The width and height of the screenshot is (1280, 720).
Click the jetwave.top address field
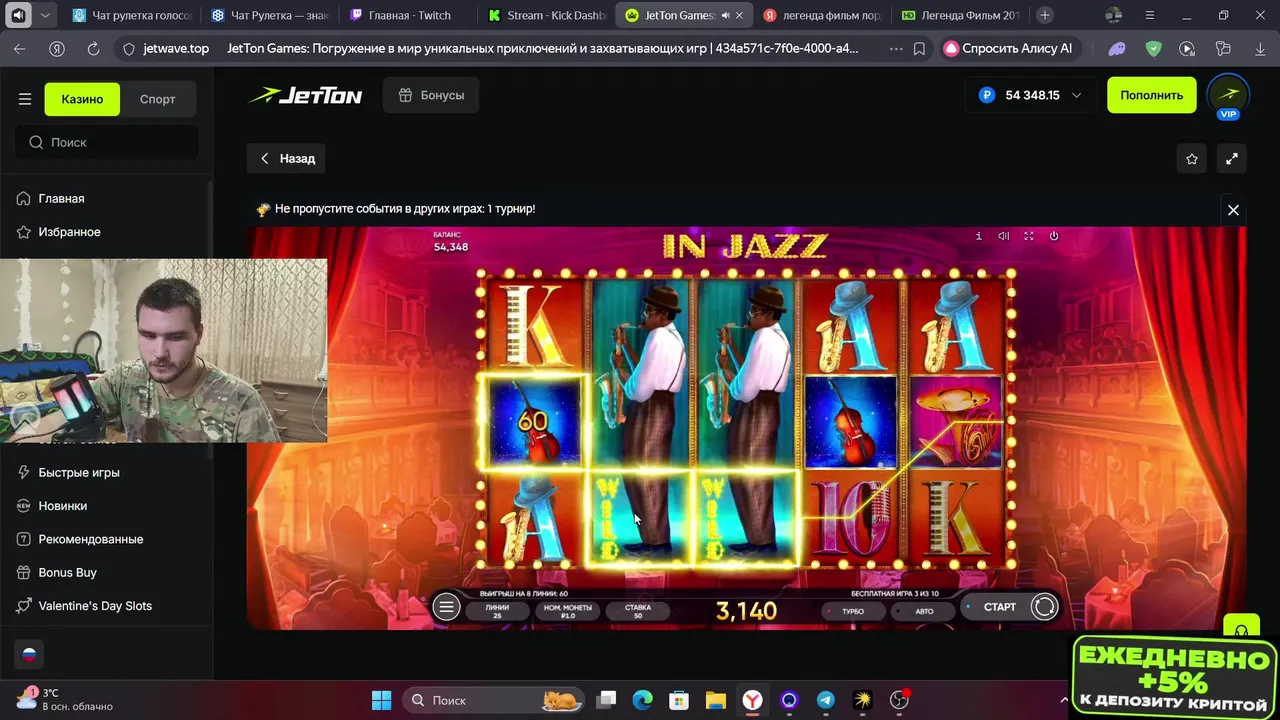(x=176, y=48)
